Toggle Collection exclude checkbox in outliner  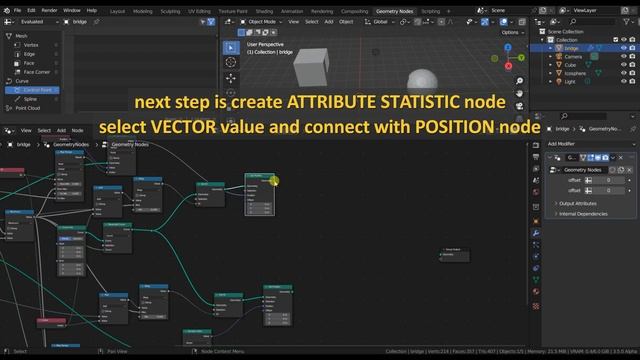(616, 40)
